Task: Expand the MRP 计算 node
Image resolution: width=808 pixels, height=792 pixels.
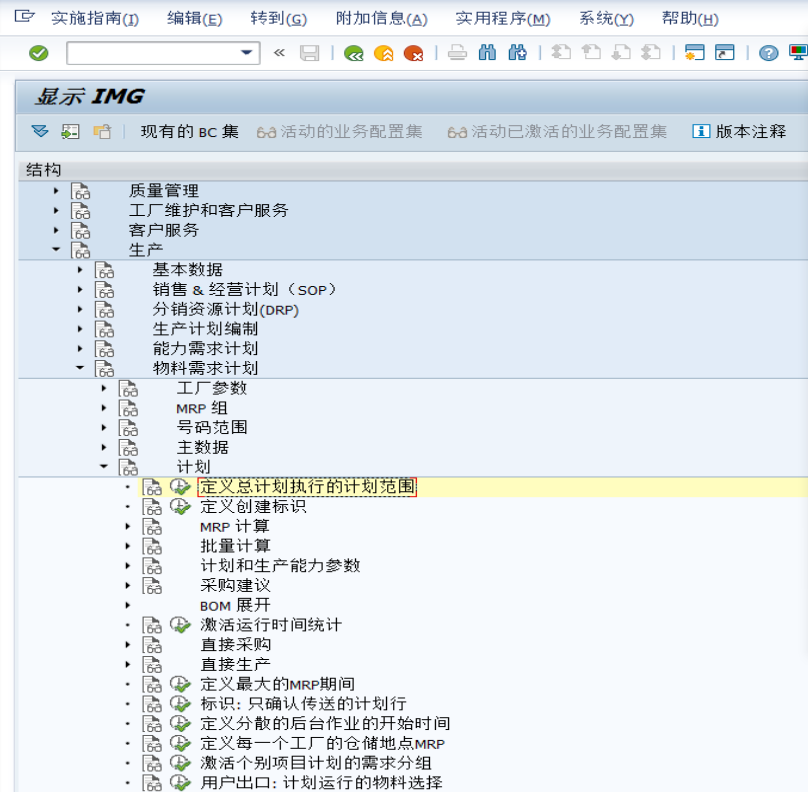Action: (128, 526)
